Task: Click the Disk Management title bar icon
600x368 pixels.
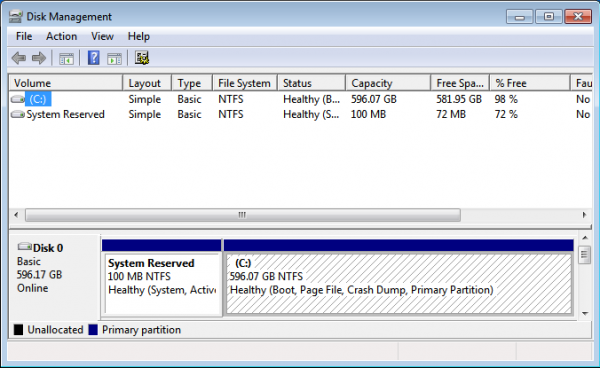Action: coord(16,16)
